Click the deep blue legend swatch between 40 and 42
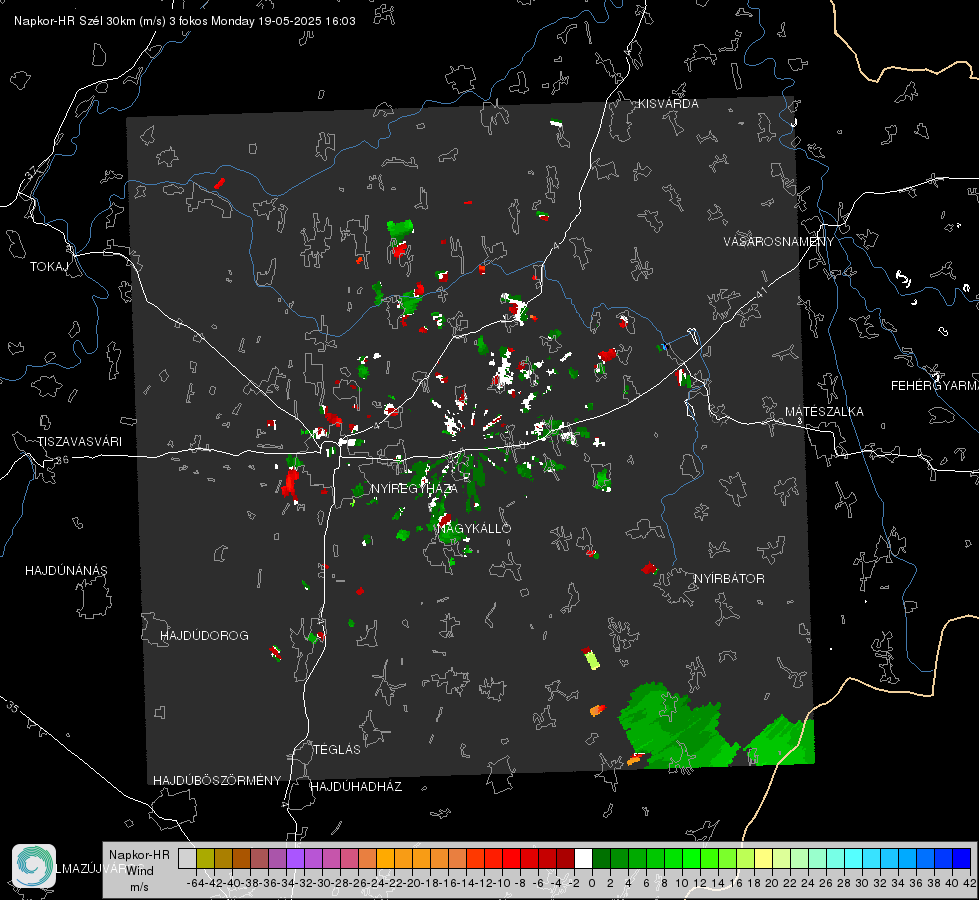The width and height of the screenshot is (979, 900). [962, 858]
